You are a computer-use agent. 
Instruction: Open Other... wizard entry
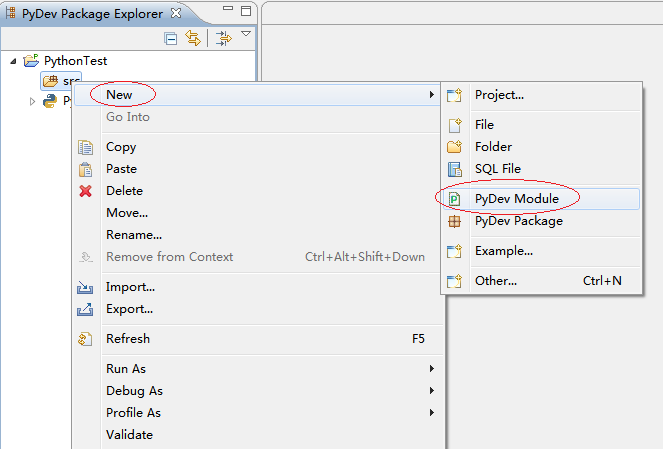click(x=496, y=281)
